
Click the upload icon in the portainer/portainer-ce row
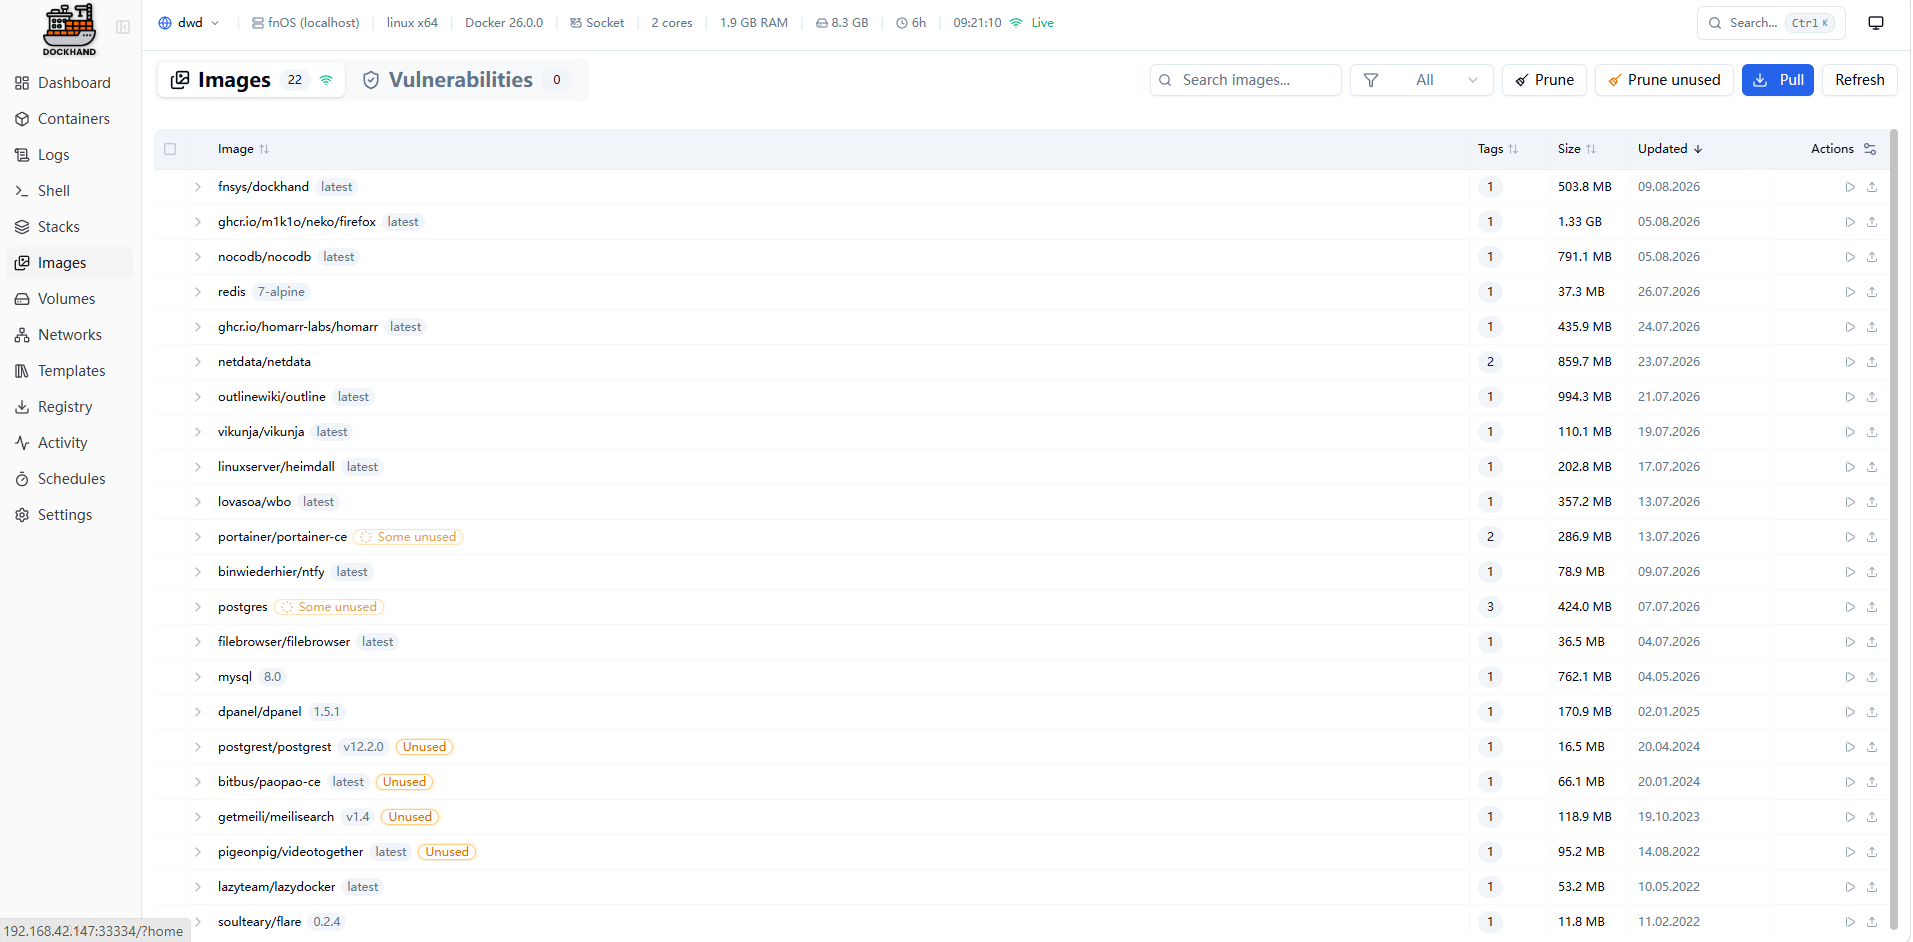tap(1872, 537)
